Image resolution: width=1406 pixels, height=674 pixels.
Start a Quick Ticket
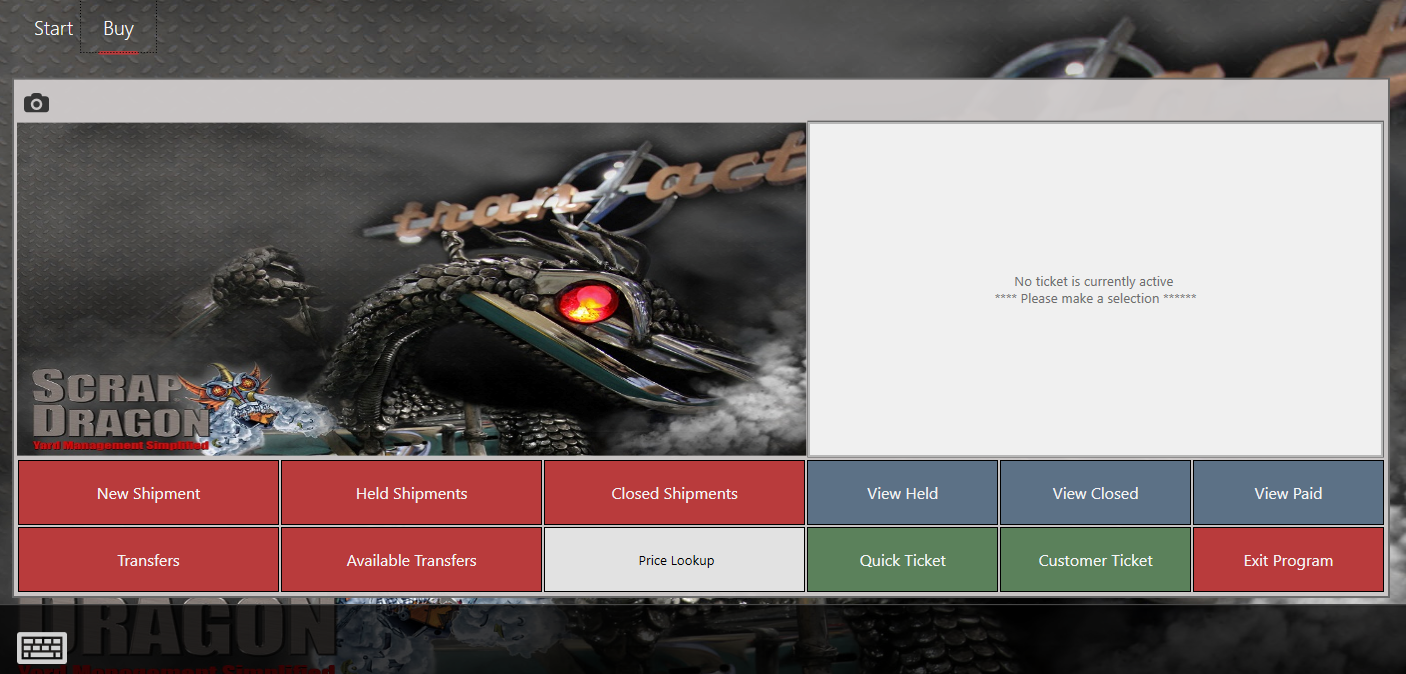point(902,560)
